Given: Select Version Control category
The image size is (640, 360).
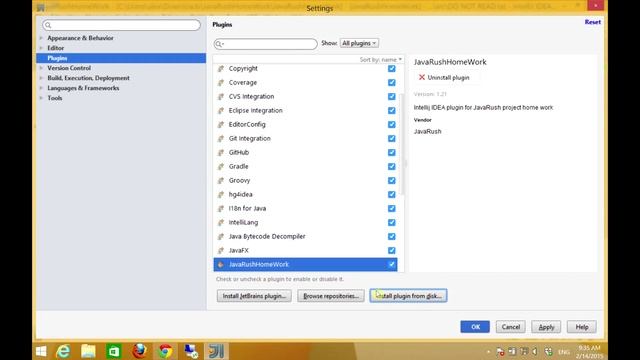Looking at the screenshot, I should tap(69, 68).
